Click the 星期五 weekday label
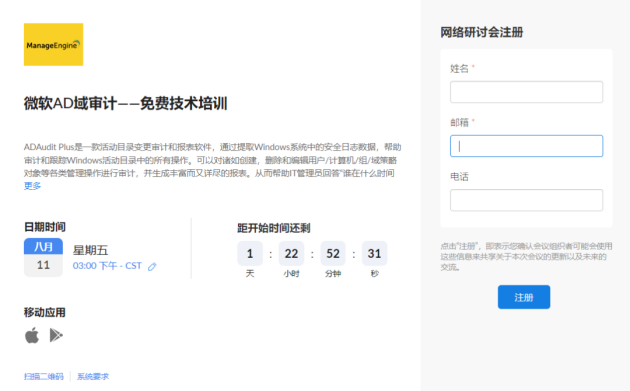This screenshot has width=630, height=391. [x=90, y=251]
